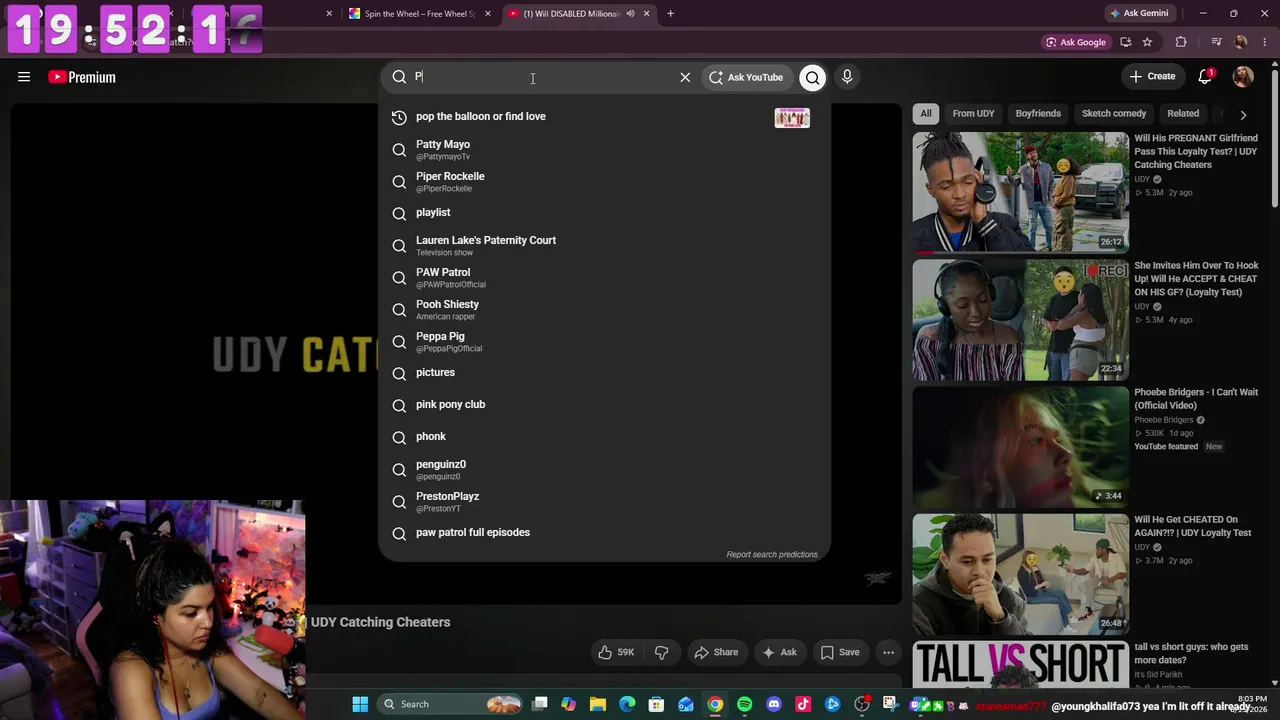This screenshot has width=1280, height=720.
Task: Select Lauren Lake's Paternity Court suggestion
Action: click(x=604, y=245)
